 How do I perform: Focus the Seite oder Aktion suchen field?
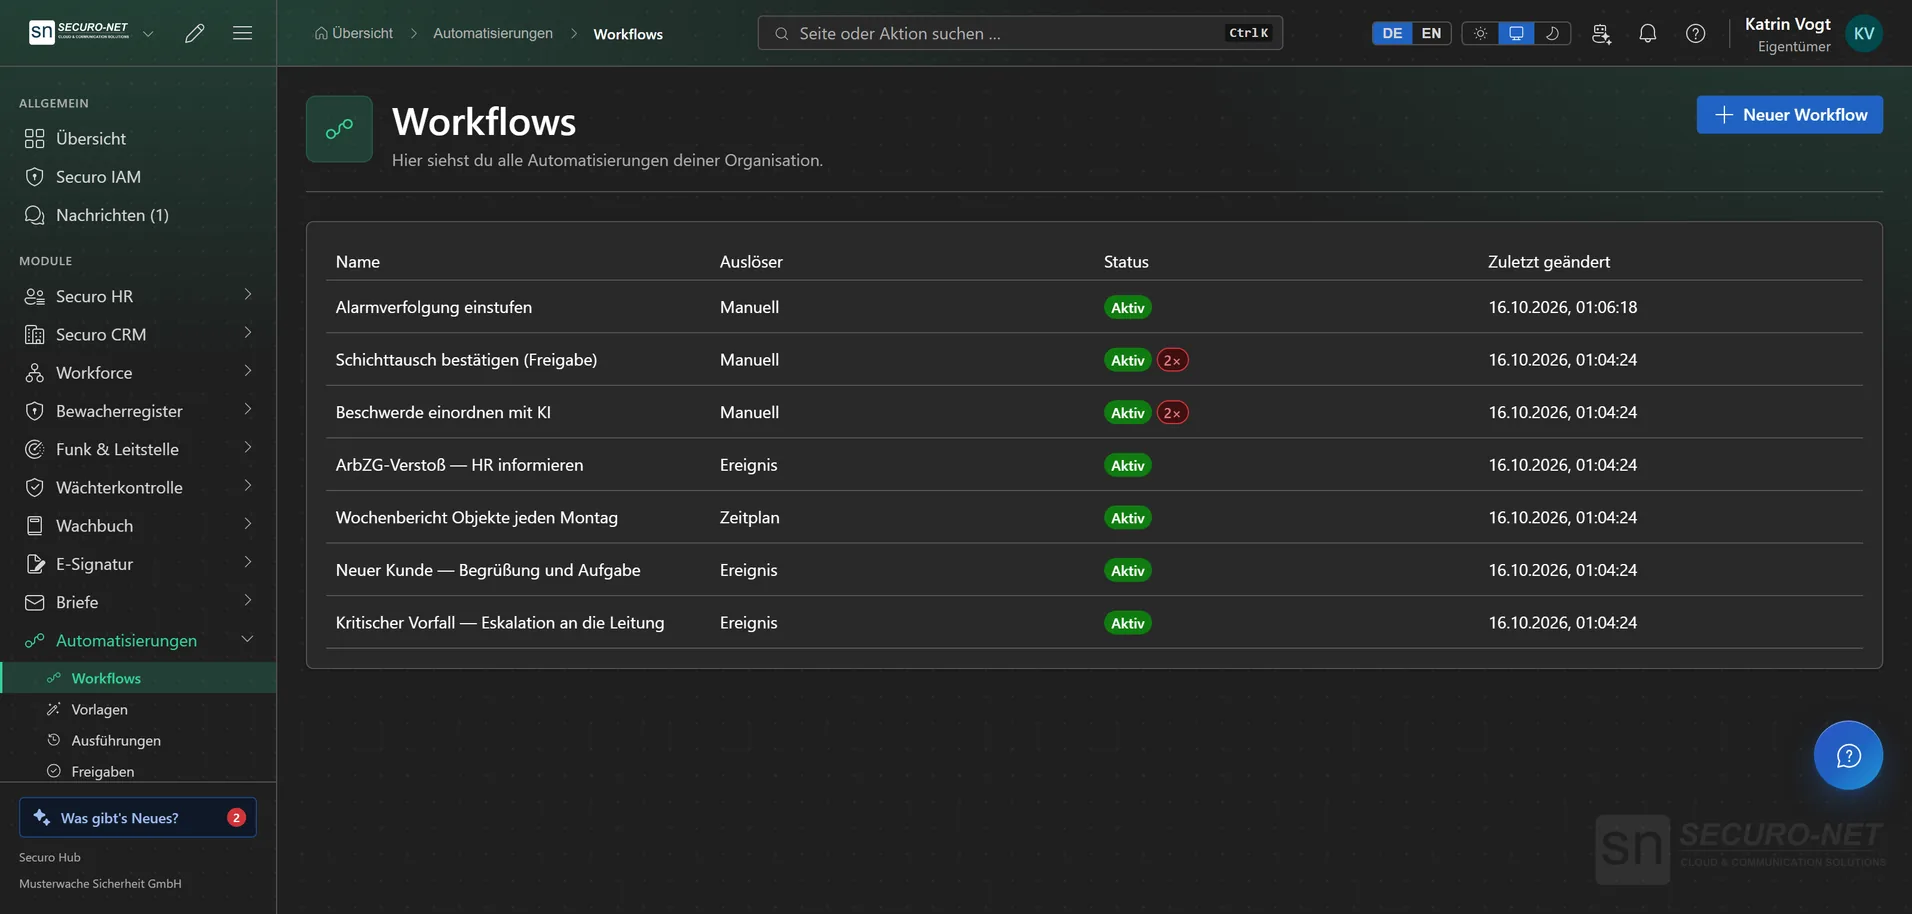(x=1020, y=33)
